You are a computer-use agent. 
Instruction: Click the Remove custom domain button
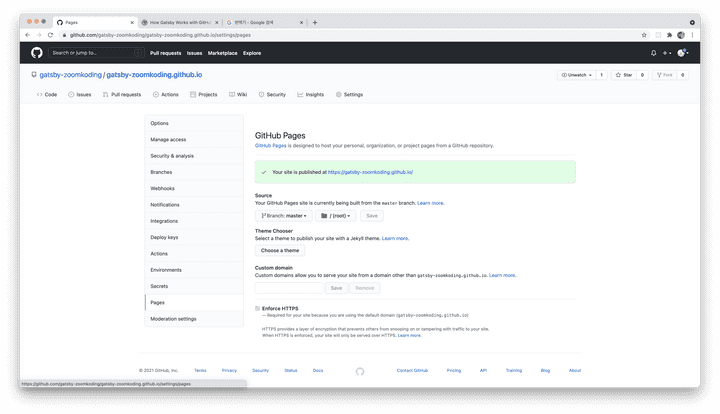(x=365, y=288)
